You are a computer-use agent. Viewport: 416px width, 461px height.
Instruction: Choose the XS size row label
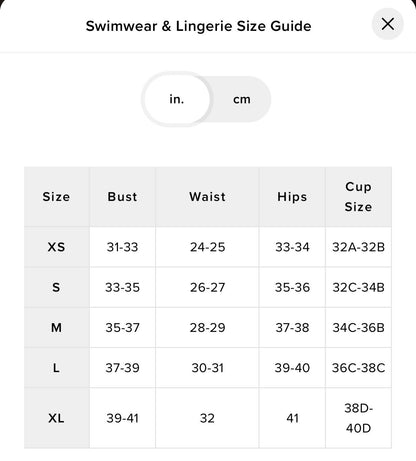(56, 247)
